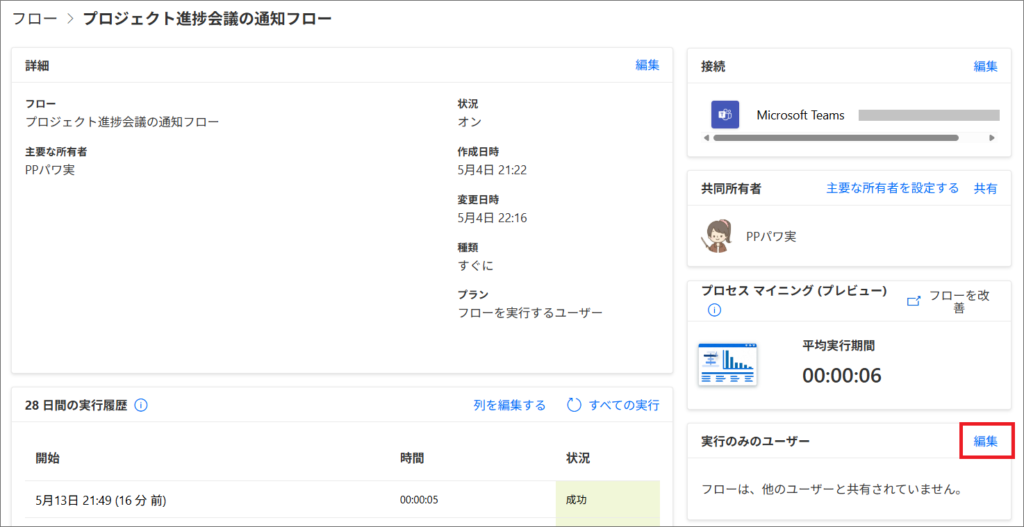Click the right arrow of the connections scrollbar
Viewport: 1024px width, 527px height.
click(x=992, y=138)
